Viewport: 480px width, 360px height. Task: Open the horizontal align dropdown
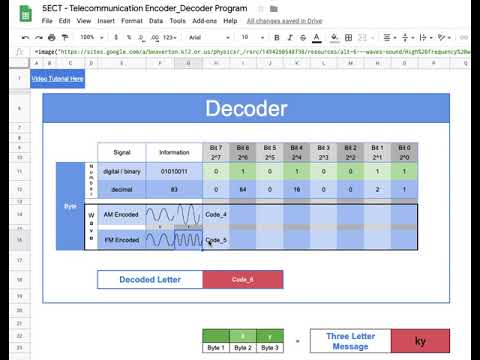[390, 37]
